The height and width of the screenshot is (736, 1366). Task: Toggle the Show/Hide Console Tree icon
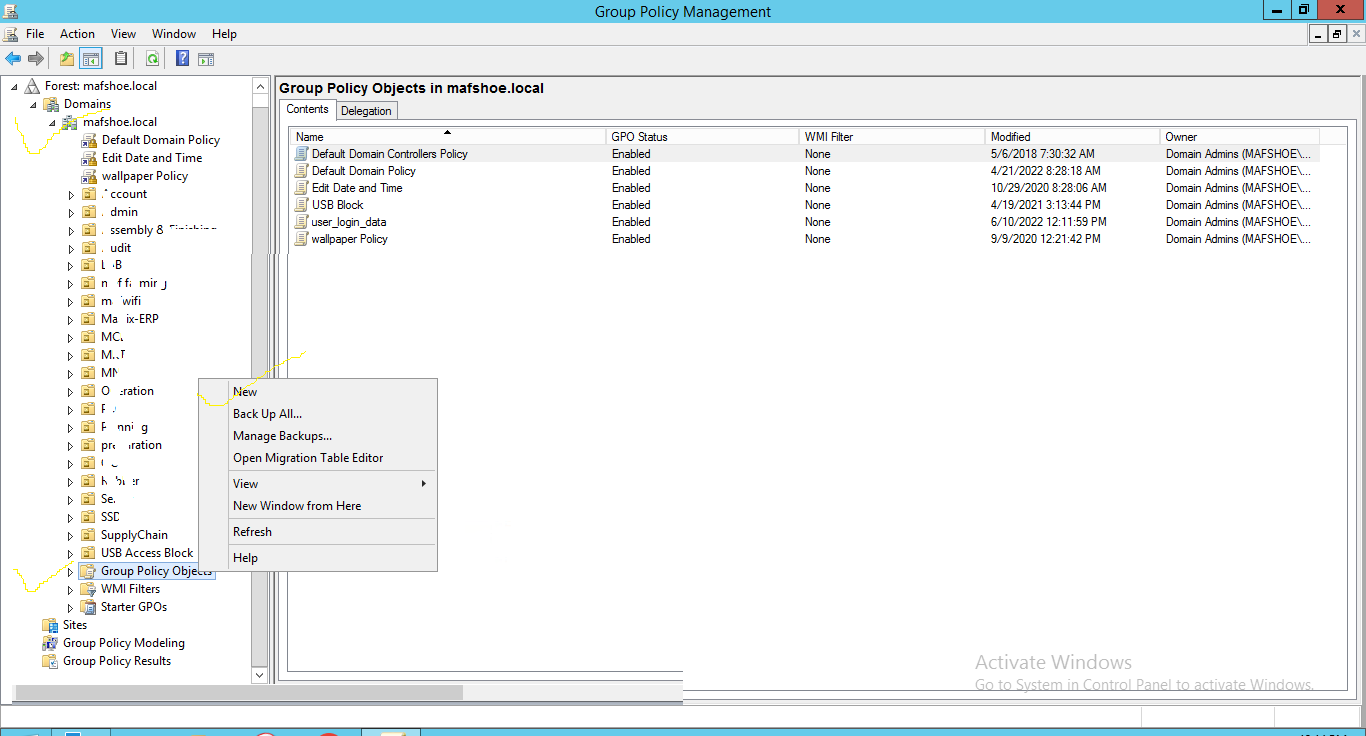tap(91, 59)
